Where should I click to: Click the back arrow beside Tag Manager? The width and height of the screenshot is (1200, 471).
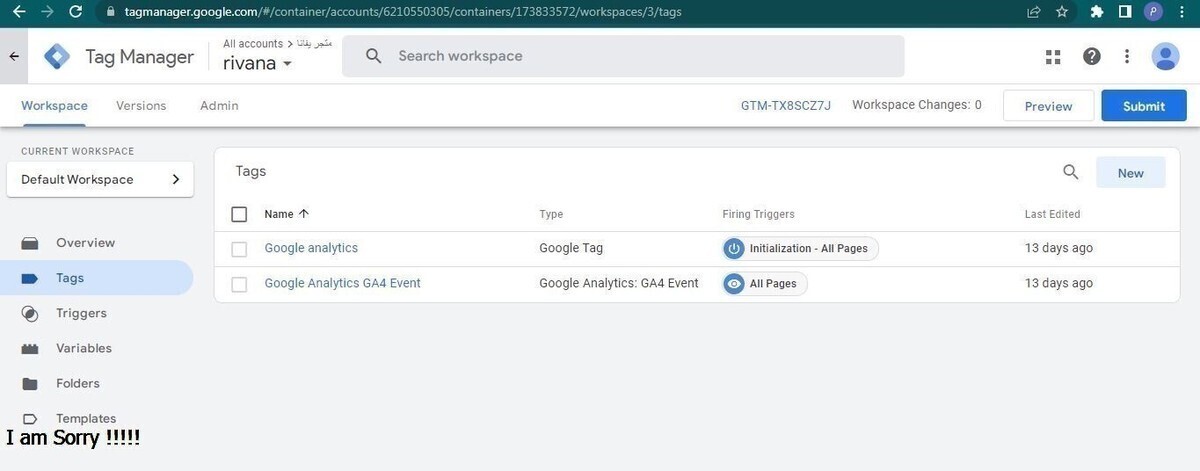pyautogui.click(x=14, y=57)
